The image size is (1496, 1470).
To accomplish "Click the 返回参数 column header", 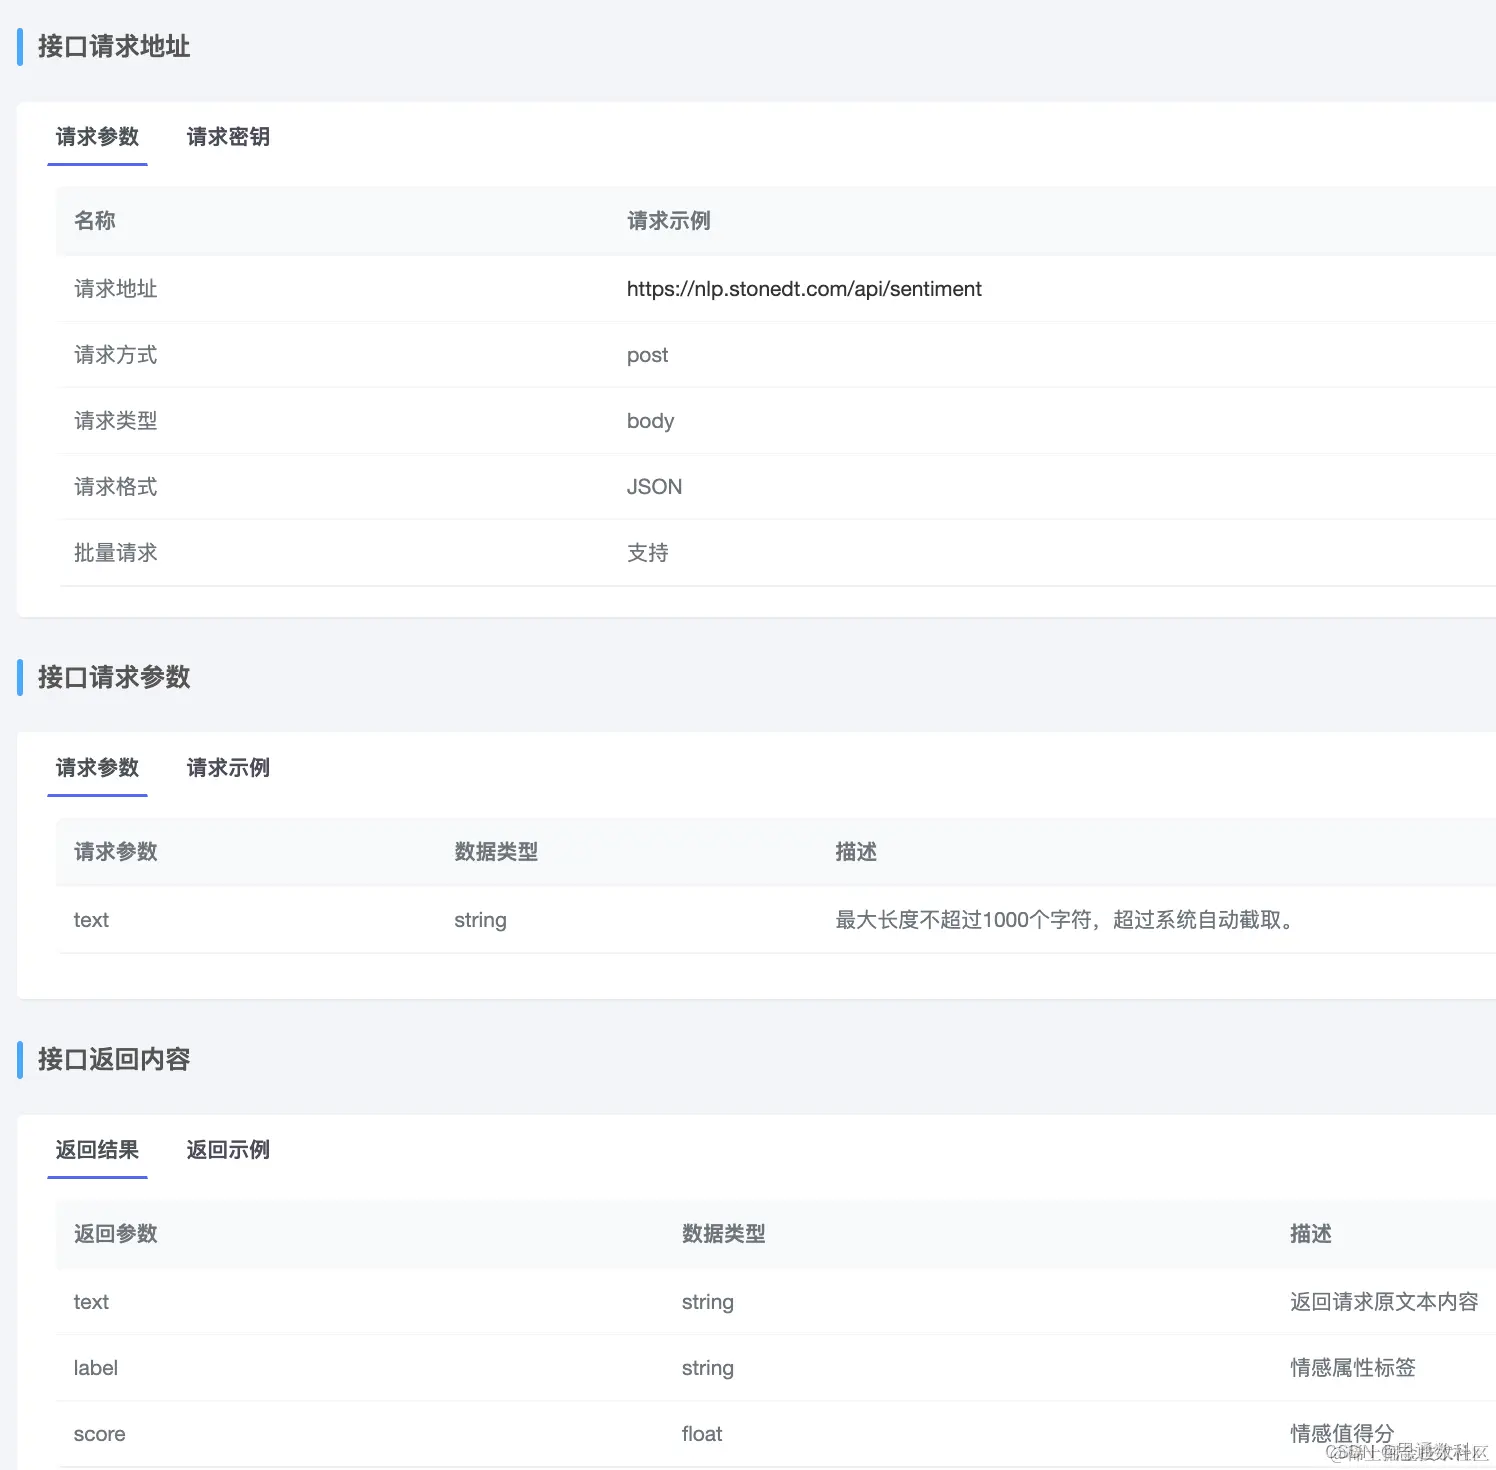I will (116, 1234).
